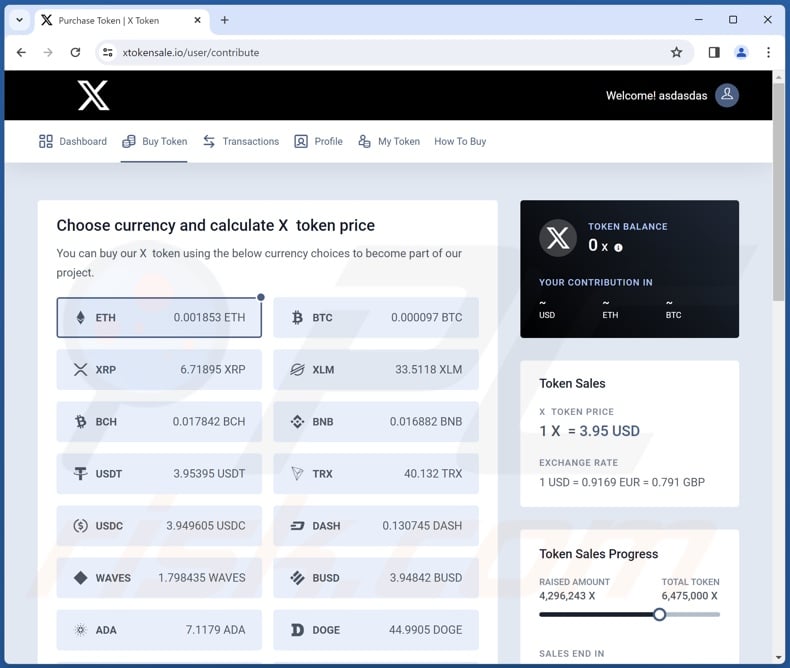Open My Token page

(x=388, y=141)
